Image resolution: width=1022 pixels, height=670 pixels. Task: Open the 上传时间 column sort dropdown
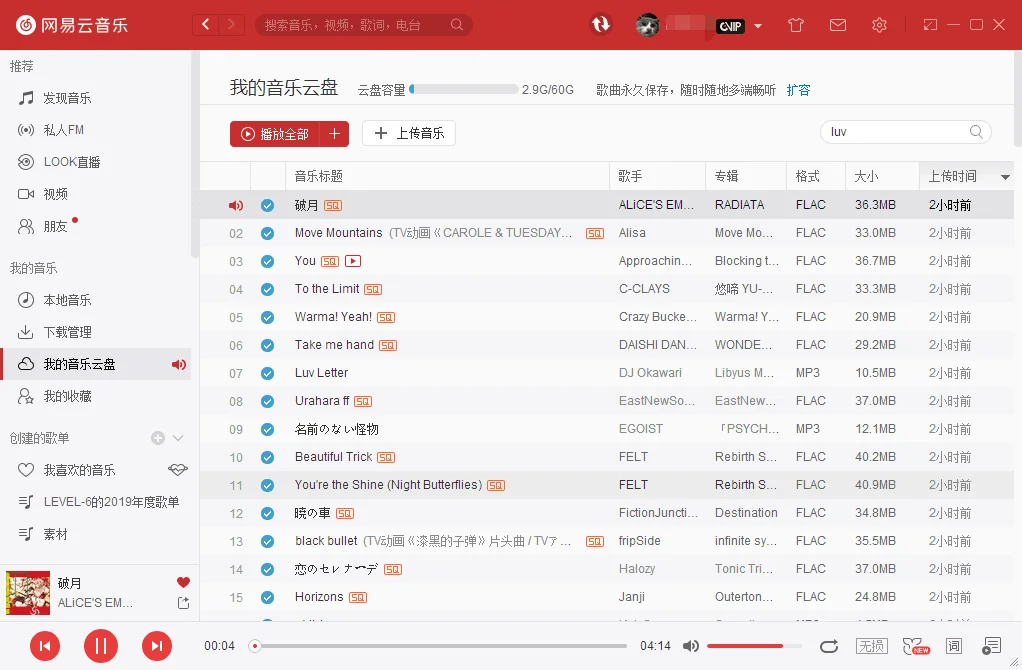click(x=1004, y=175)
